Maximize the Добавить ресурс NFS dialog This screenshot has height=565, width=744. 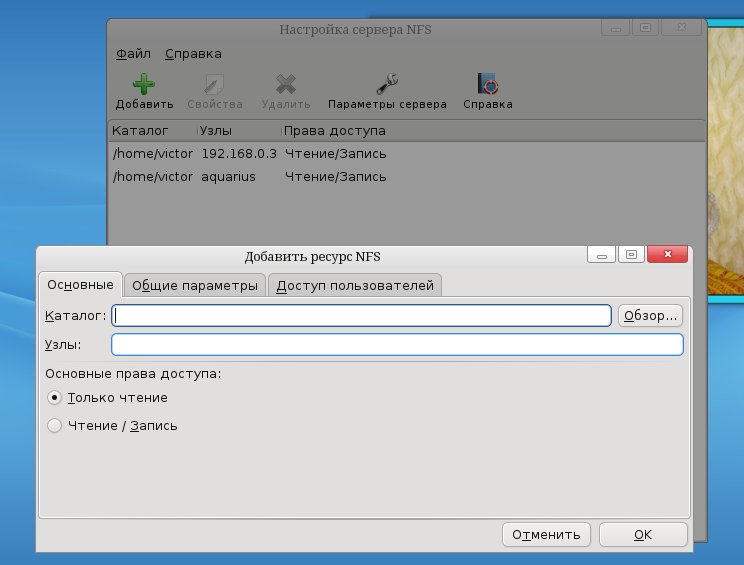tap(631, 255)
